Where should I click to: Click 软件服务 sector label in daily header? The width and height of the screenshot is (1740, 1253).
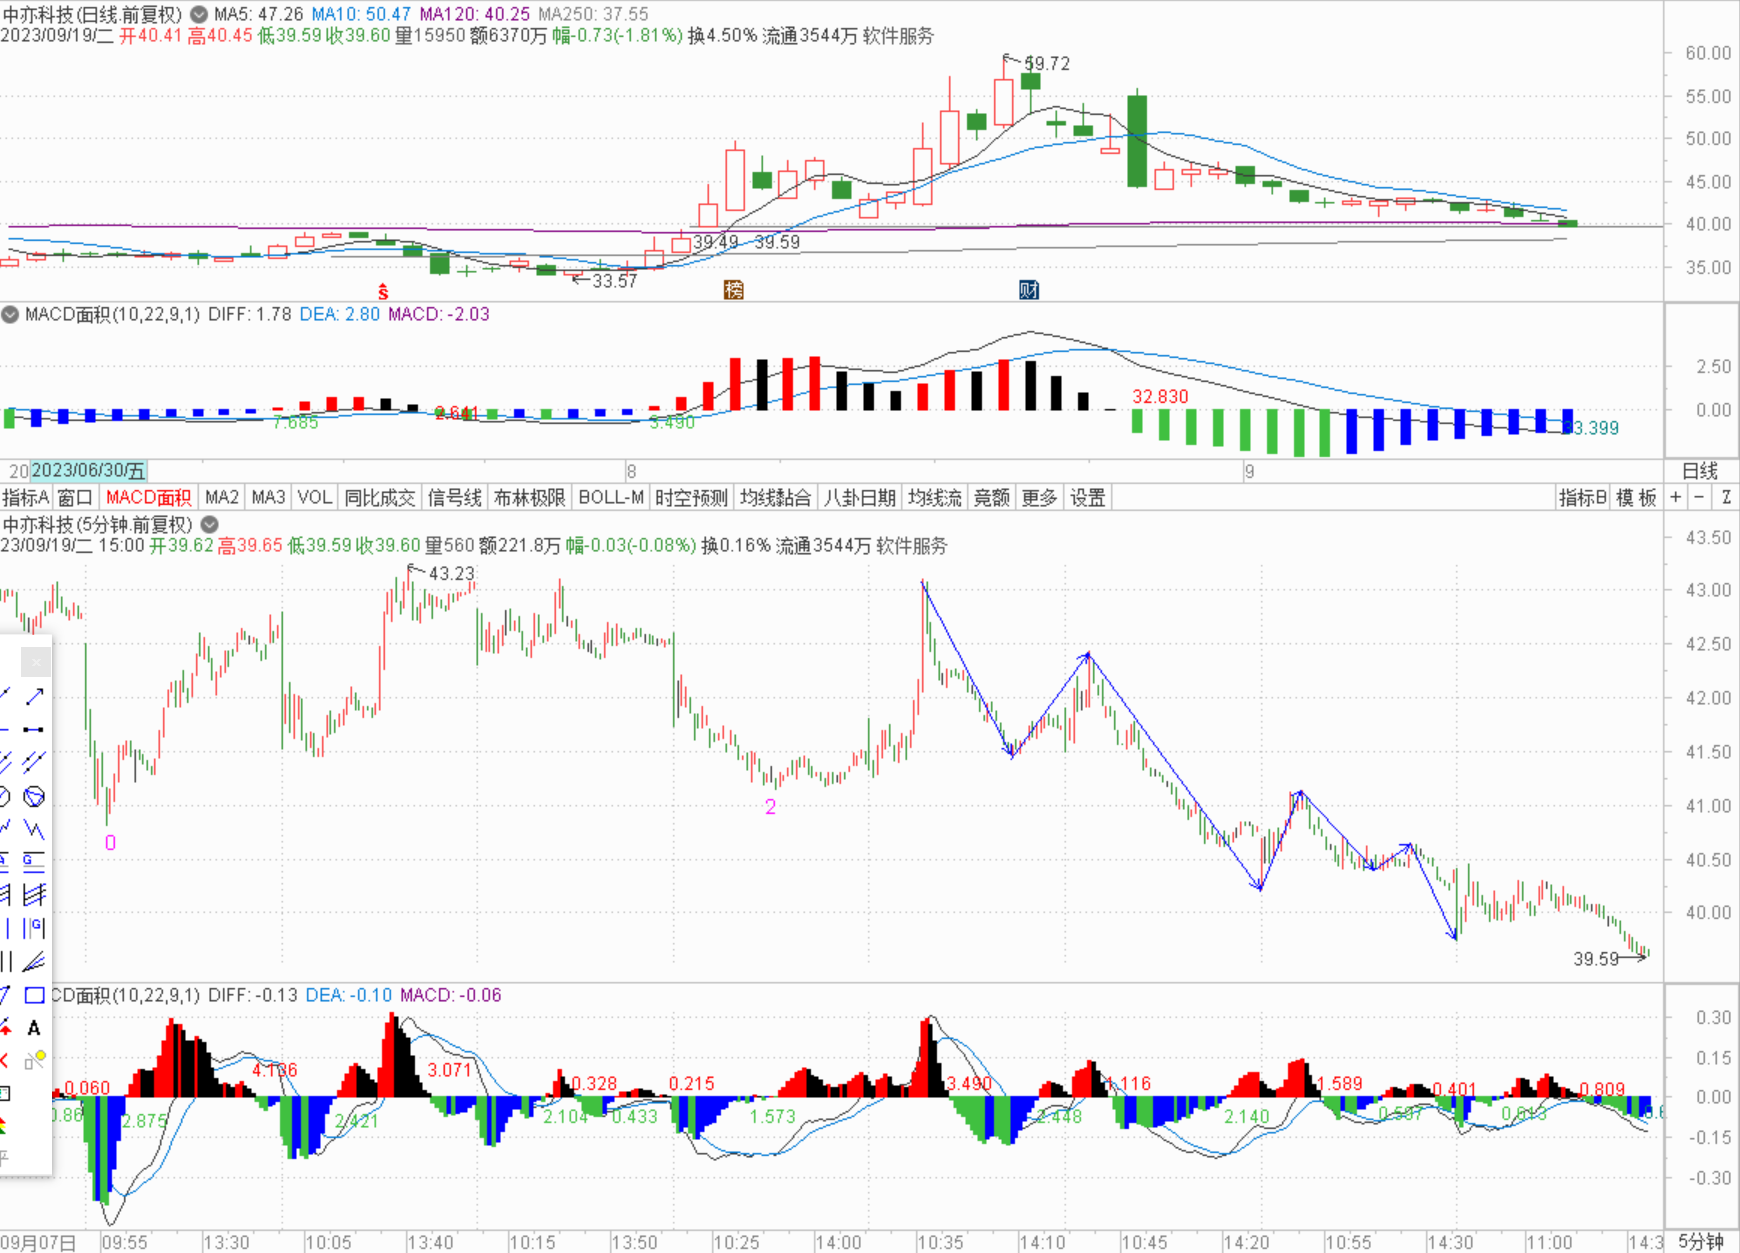[x=898, y=36]
